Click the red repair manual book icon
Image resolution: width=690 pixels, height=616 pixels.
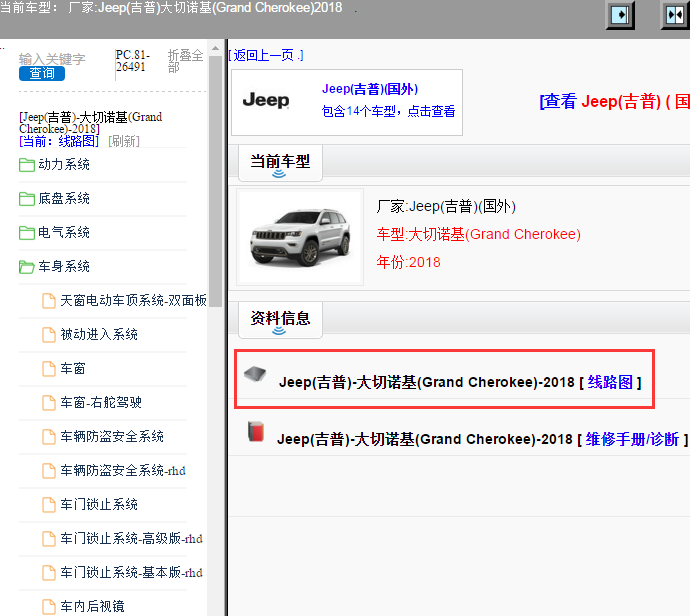[x=256, y=432]
